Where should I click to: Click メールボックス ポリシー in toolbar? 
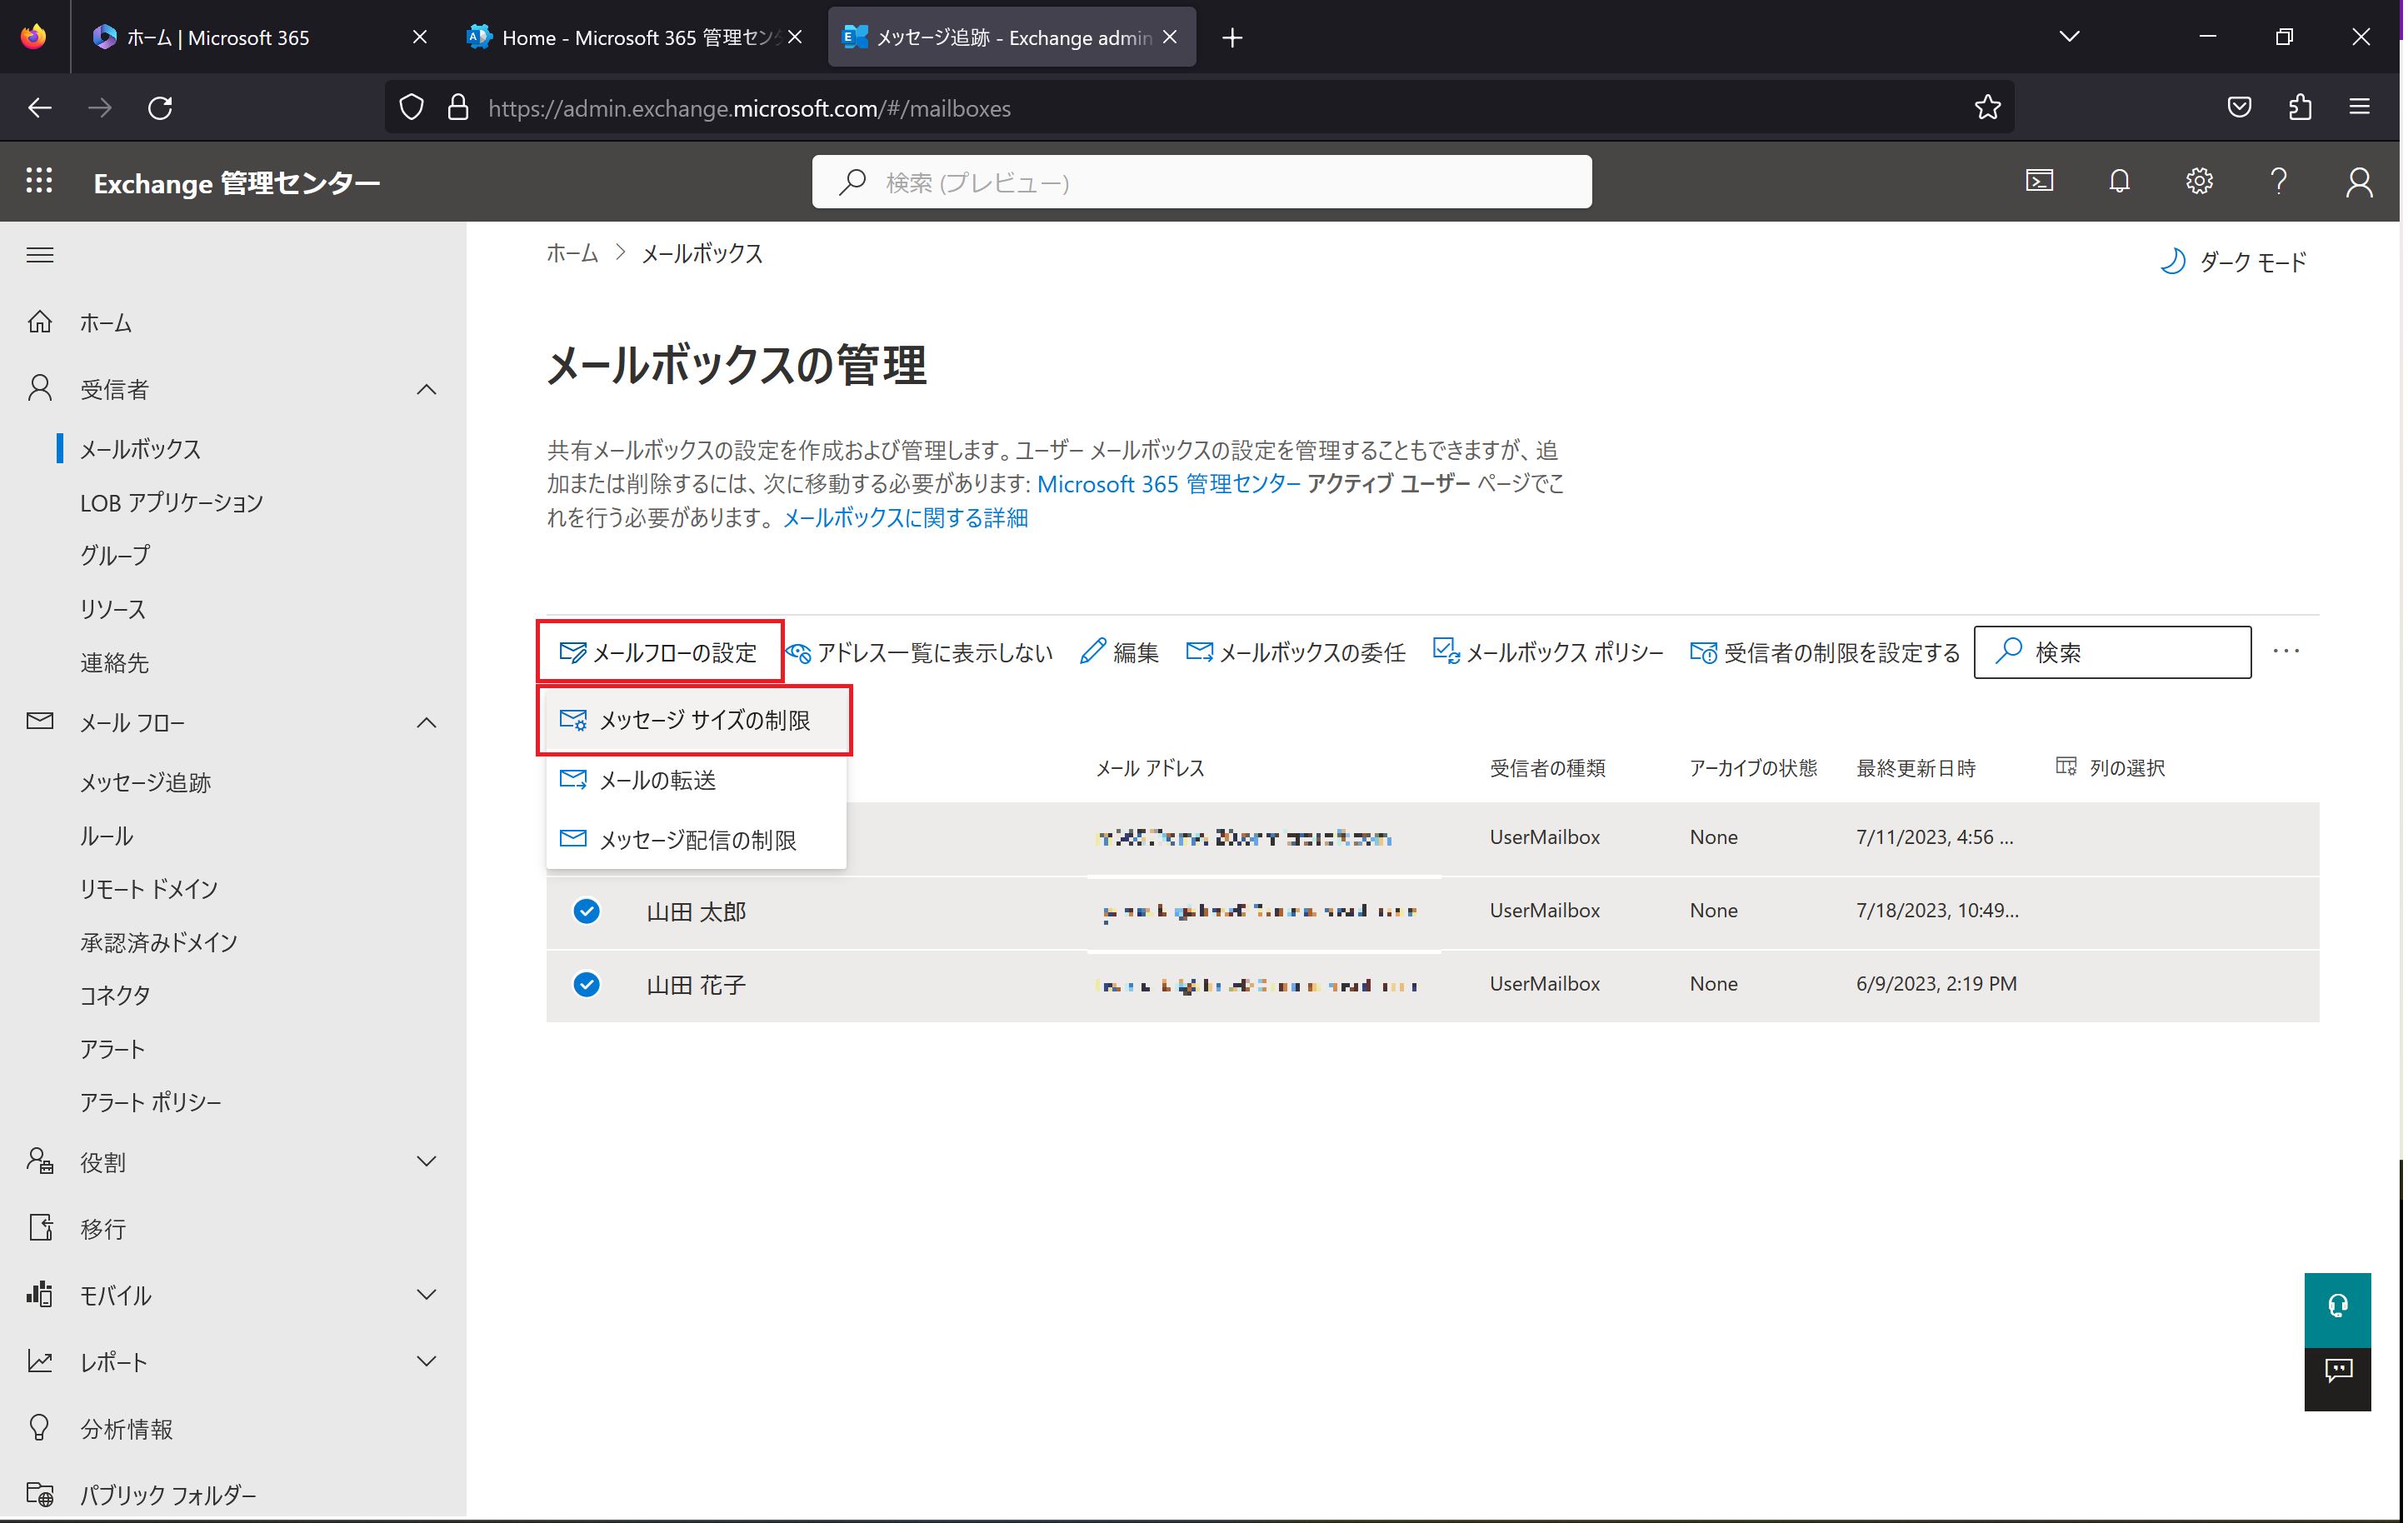1548,652
